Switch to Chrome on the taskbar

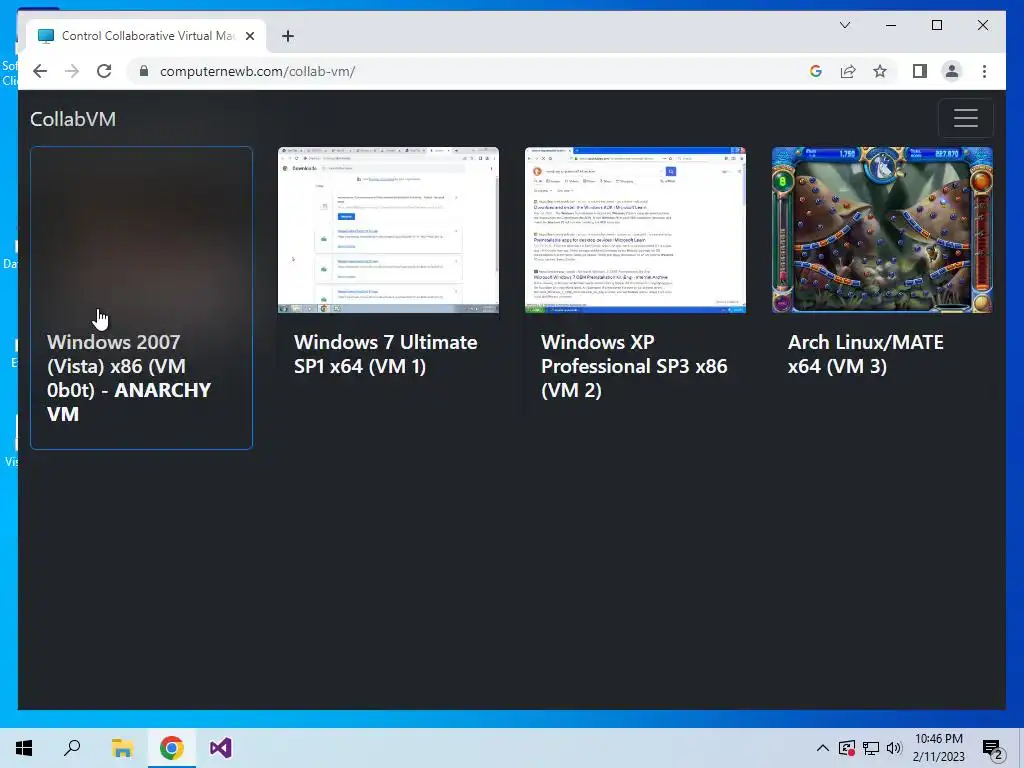coord(171,748)
